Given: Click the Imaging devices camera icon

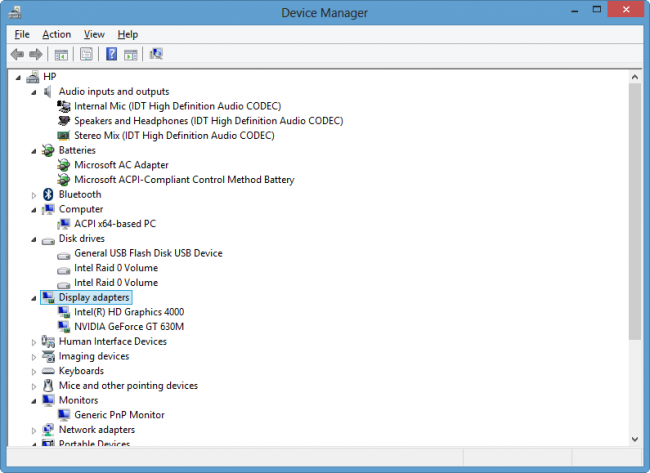Looking at the screenshot, I should (48, 357).
